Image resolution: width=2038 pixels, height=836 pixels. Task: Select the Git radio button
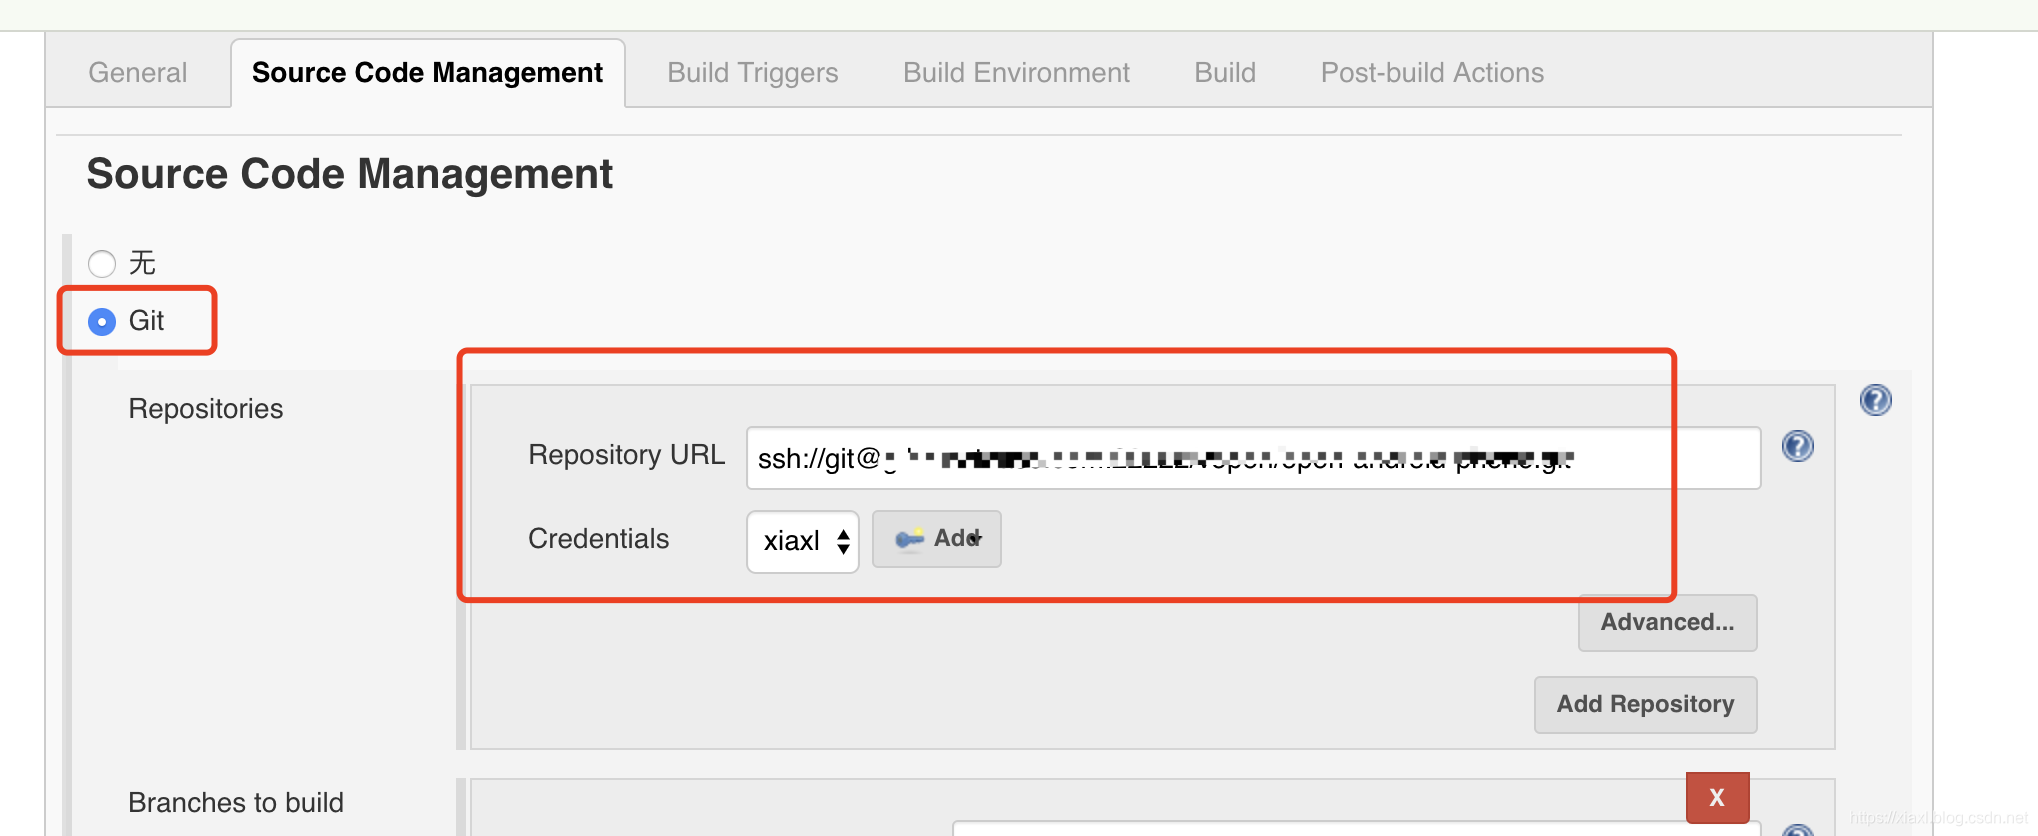(102, 321)
